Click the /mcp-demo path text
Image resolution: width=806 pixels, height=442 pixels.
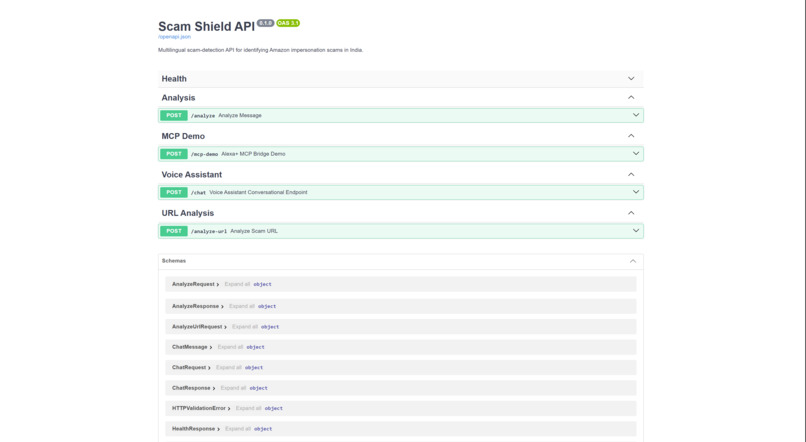click(205, 154)
